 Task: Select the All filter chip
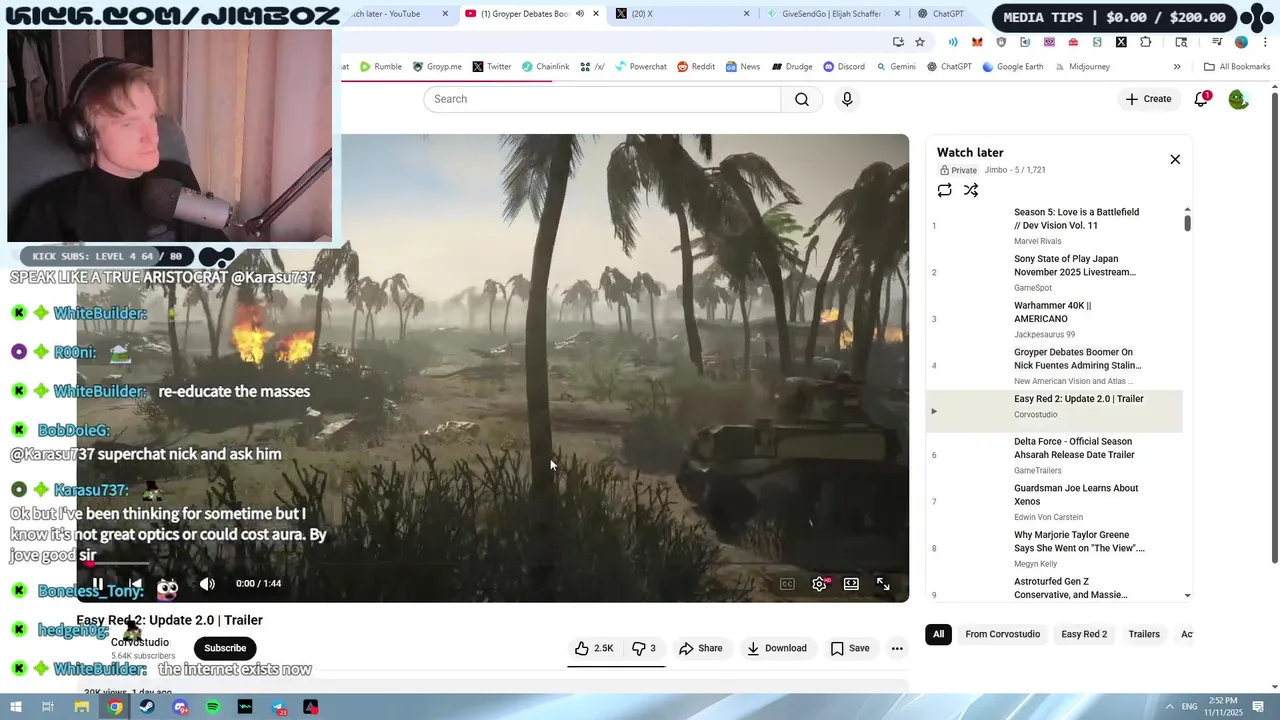(x=938, y=634)
